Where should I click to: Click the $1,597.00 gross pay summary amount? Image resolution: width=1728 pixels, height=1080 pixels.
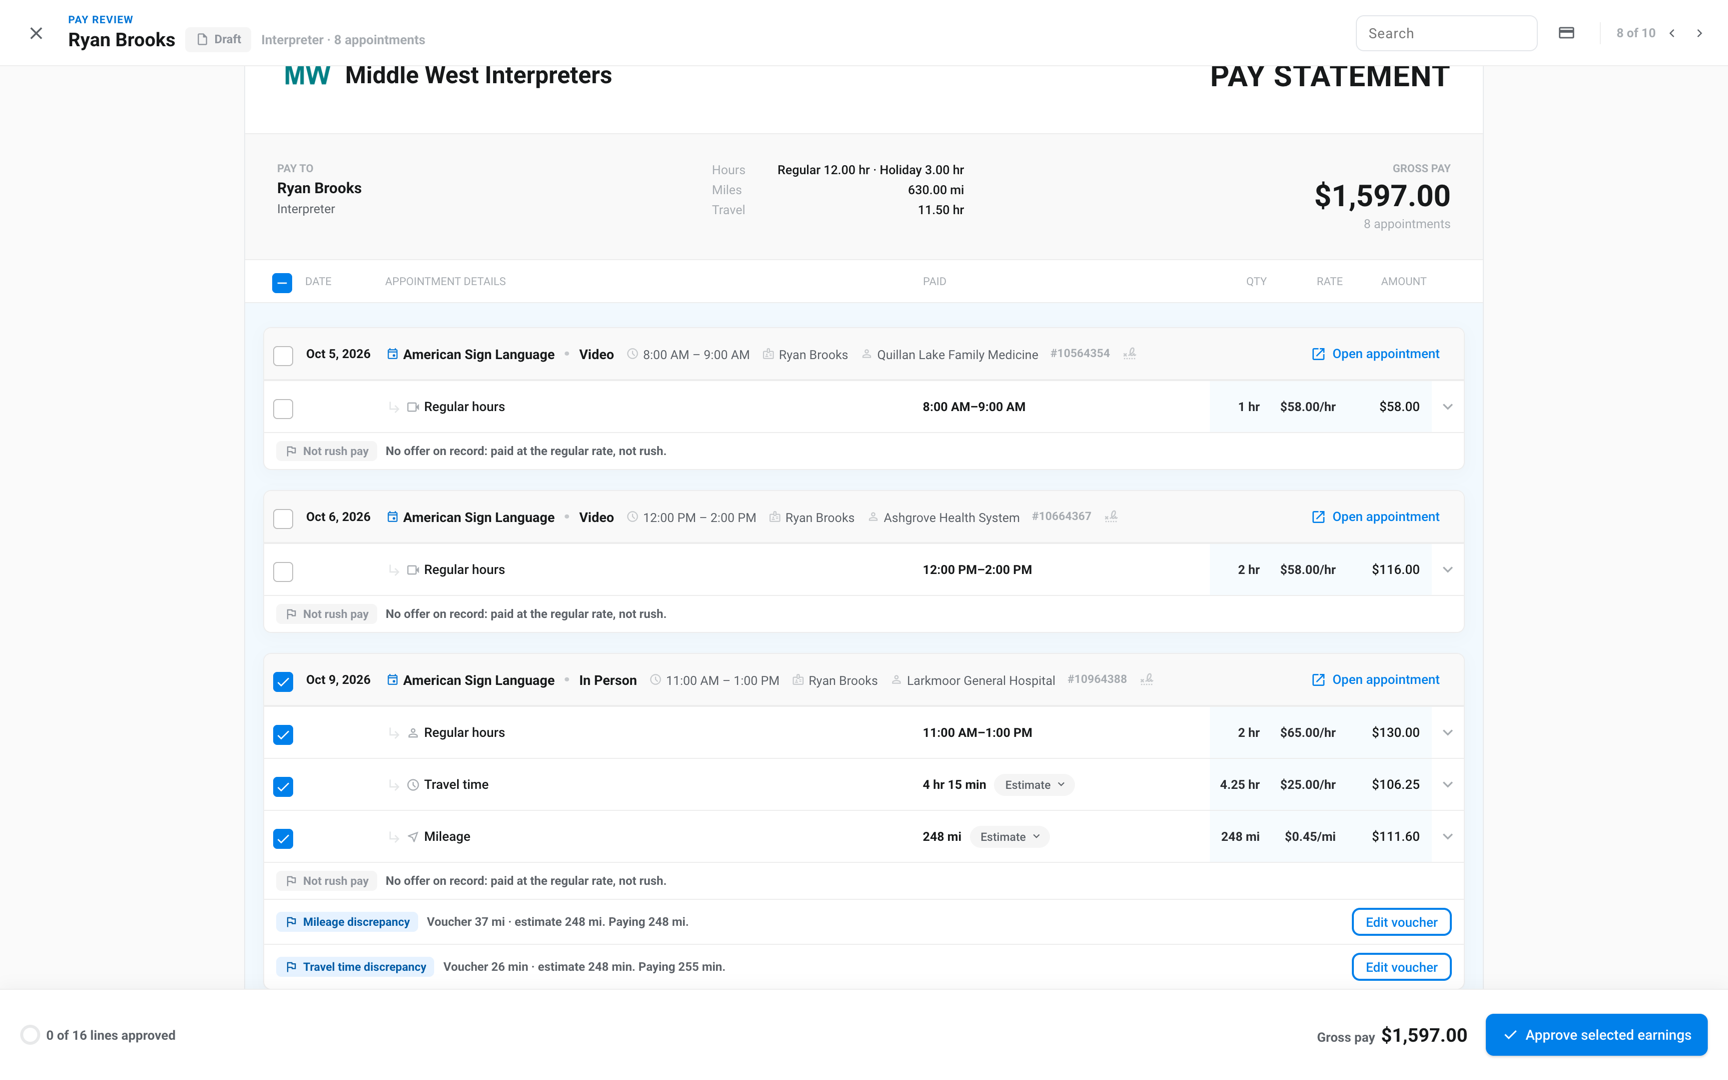pyautogui.click(x=1382, y=196)
